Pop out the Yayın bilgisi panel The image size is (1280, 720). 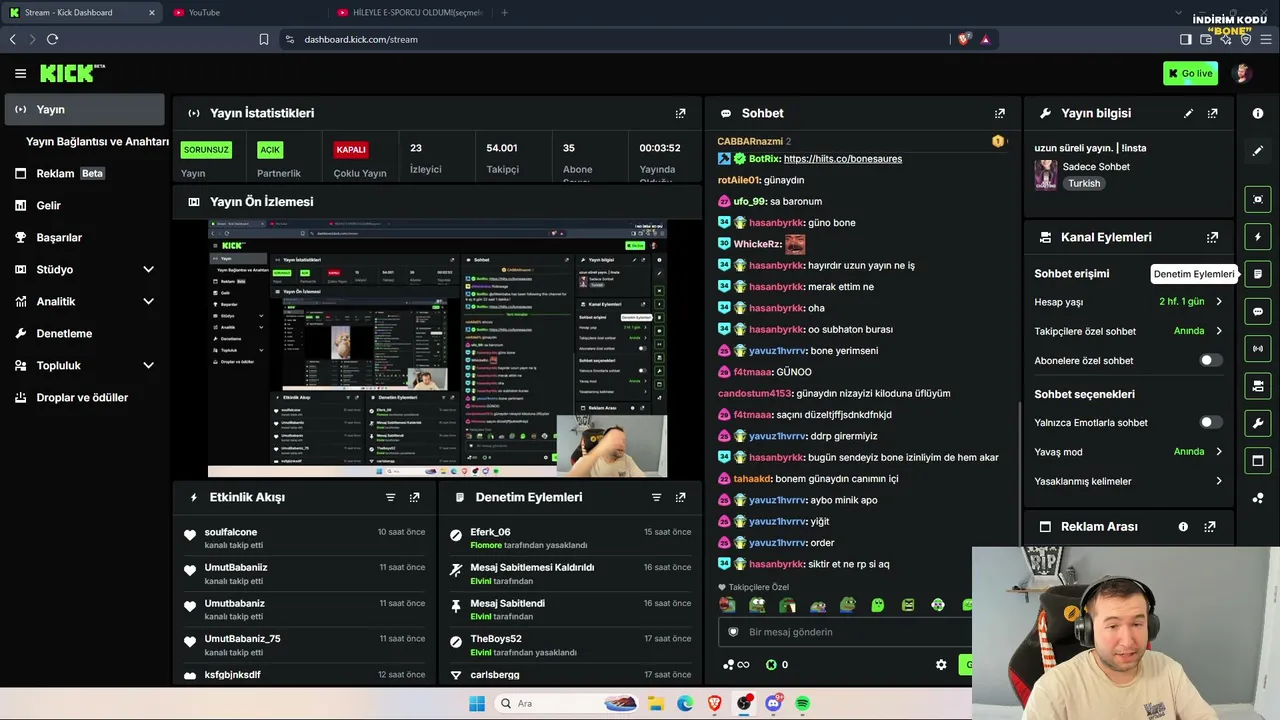pyautogui.click(x=1213, y=113)
